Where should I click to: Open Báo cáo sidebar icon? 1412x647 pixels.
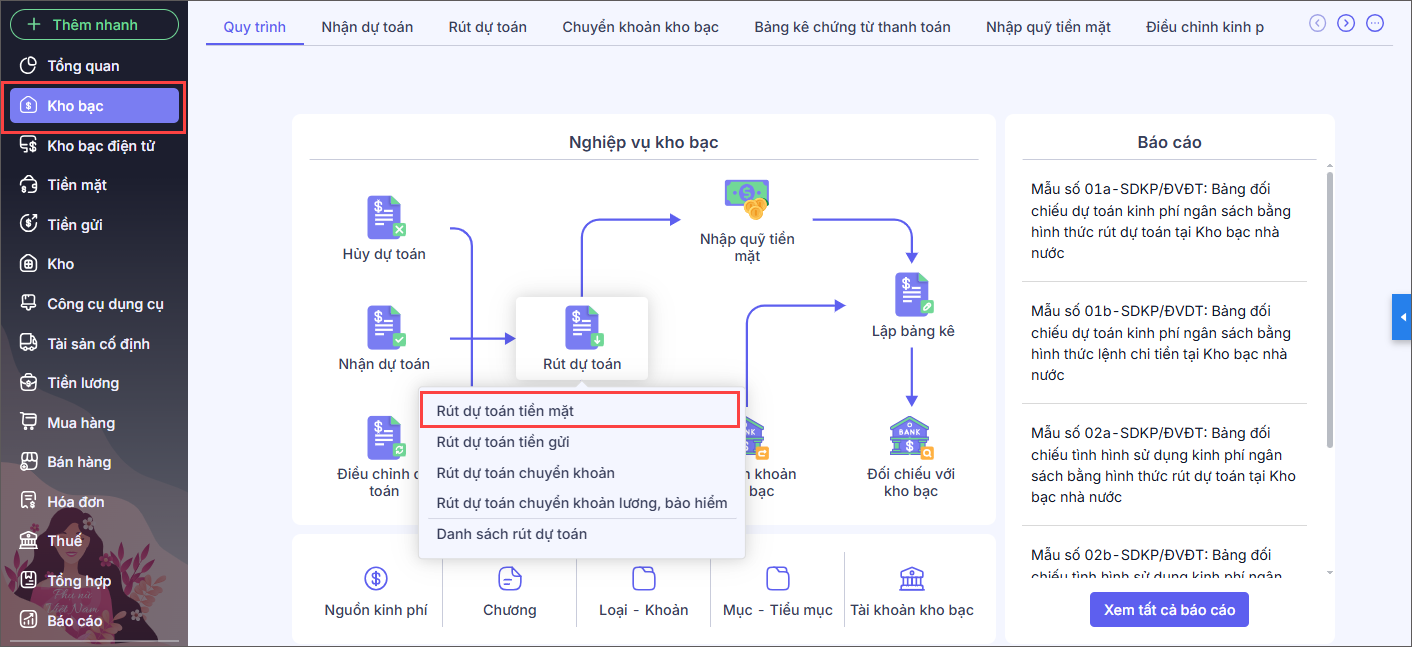30,621
